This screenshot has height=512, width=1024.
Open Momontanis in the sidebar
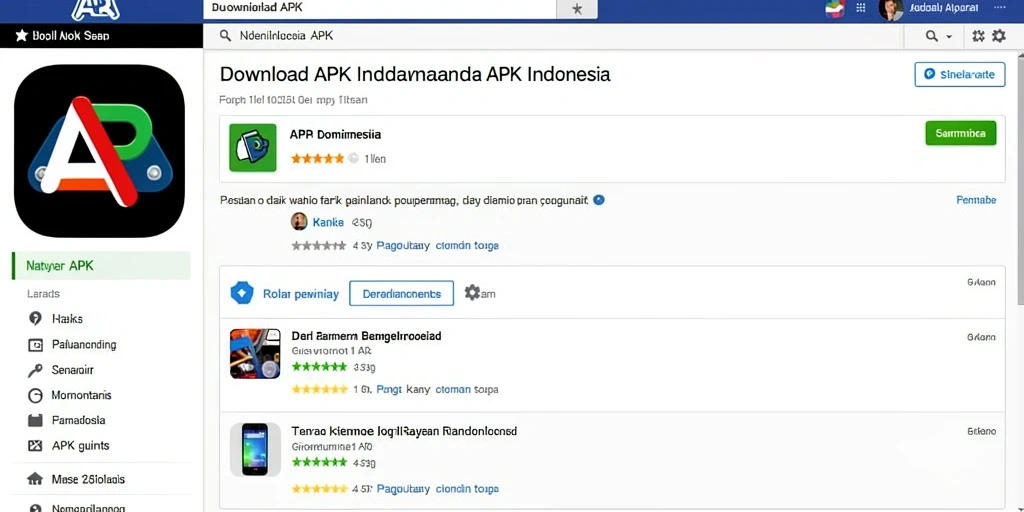pos(82,395)
